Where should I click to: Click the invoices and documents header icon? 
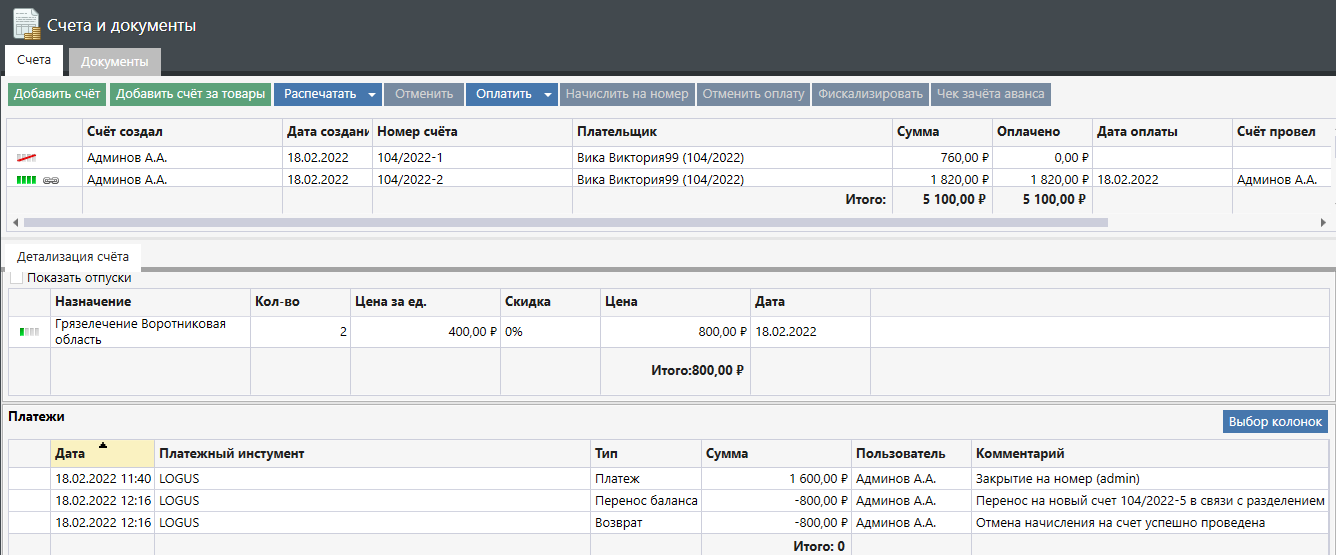coord(26,24)
